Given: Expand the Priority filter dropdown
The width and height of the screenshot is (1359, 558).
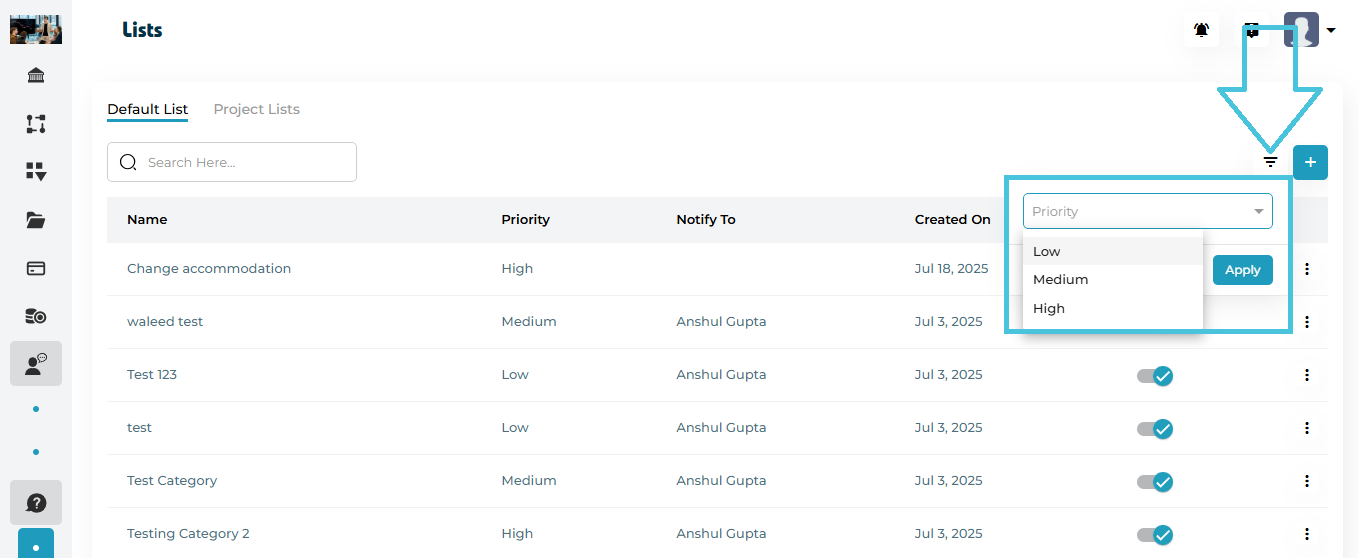Looking at the screenshot, I should point(1147,211).
